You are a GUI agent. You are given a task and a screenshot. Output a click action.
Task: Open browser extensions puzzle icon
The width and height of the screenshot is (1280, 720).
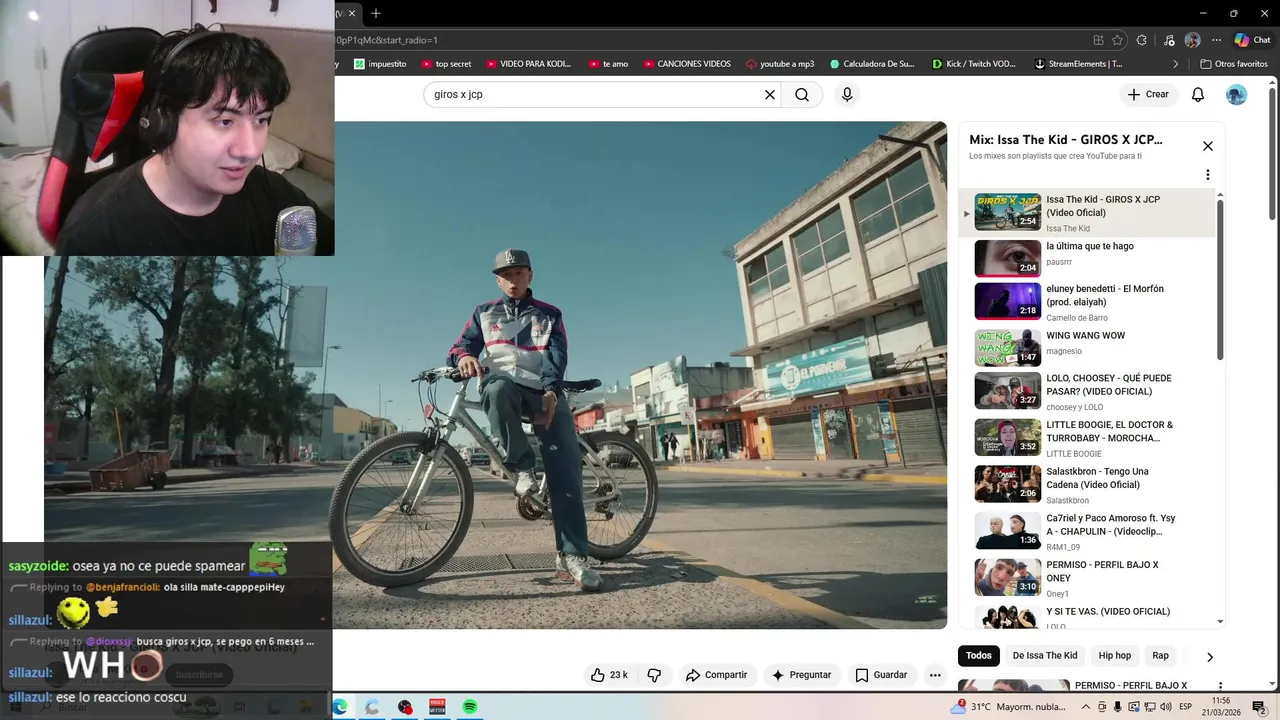click(1142, 40)
